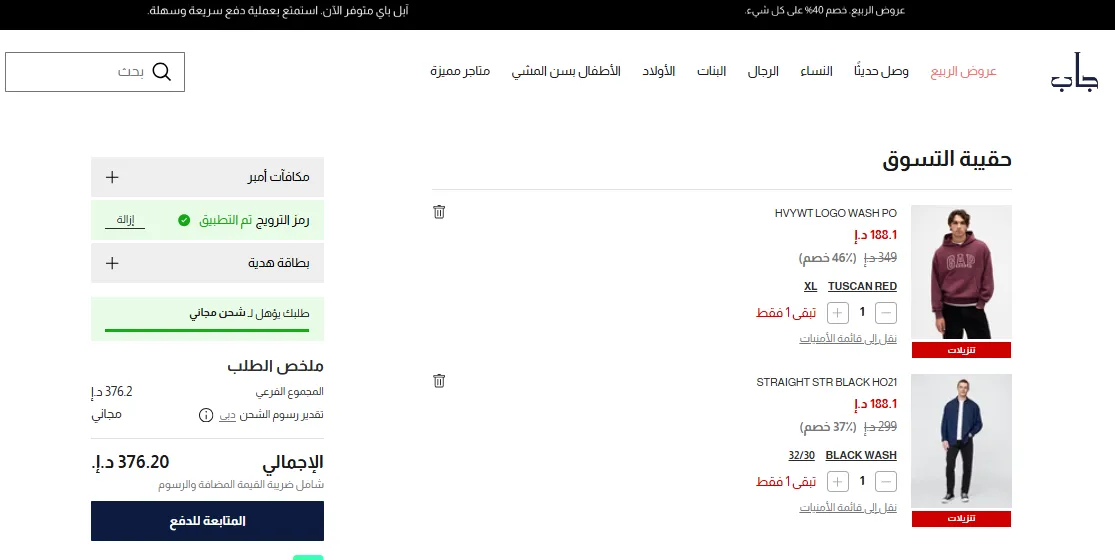Click spring offers 40% banner text
The width and height of the screenshot is (1115, 560).
[x=825, y=11]
